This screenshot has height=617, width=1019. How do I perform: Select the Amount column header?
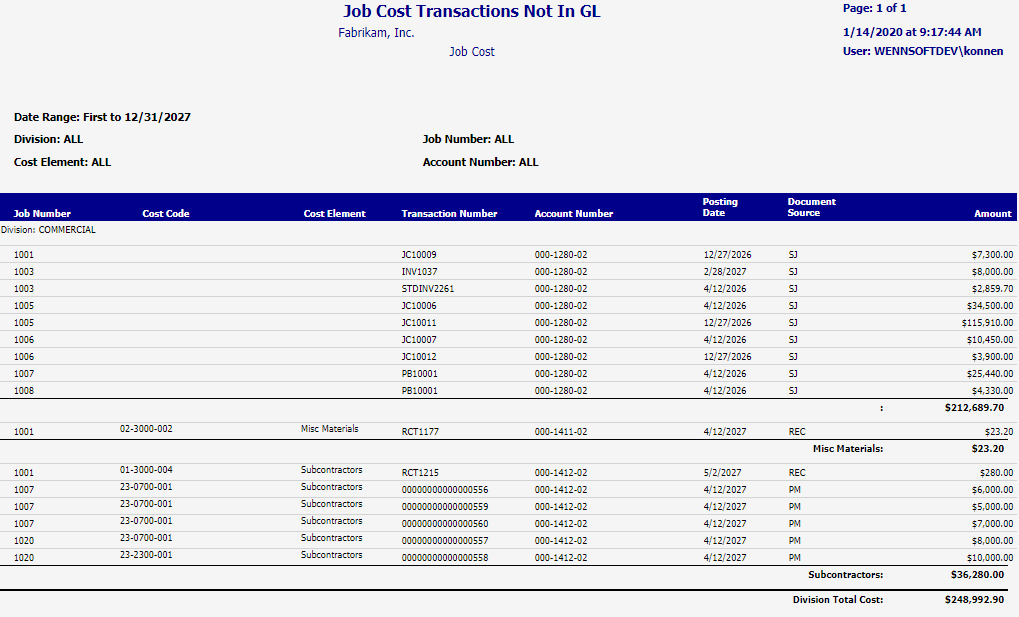pos(993,213)
